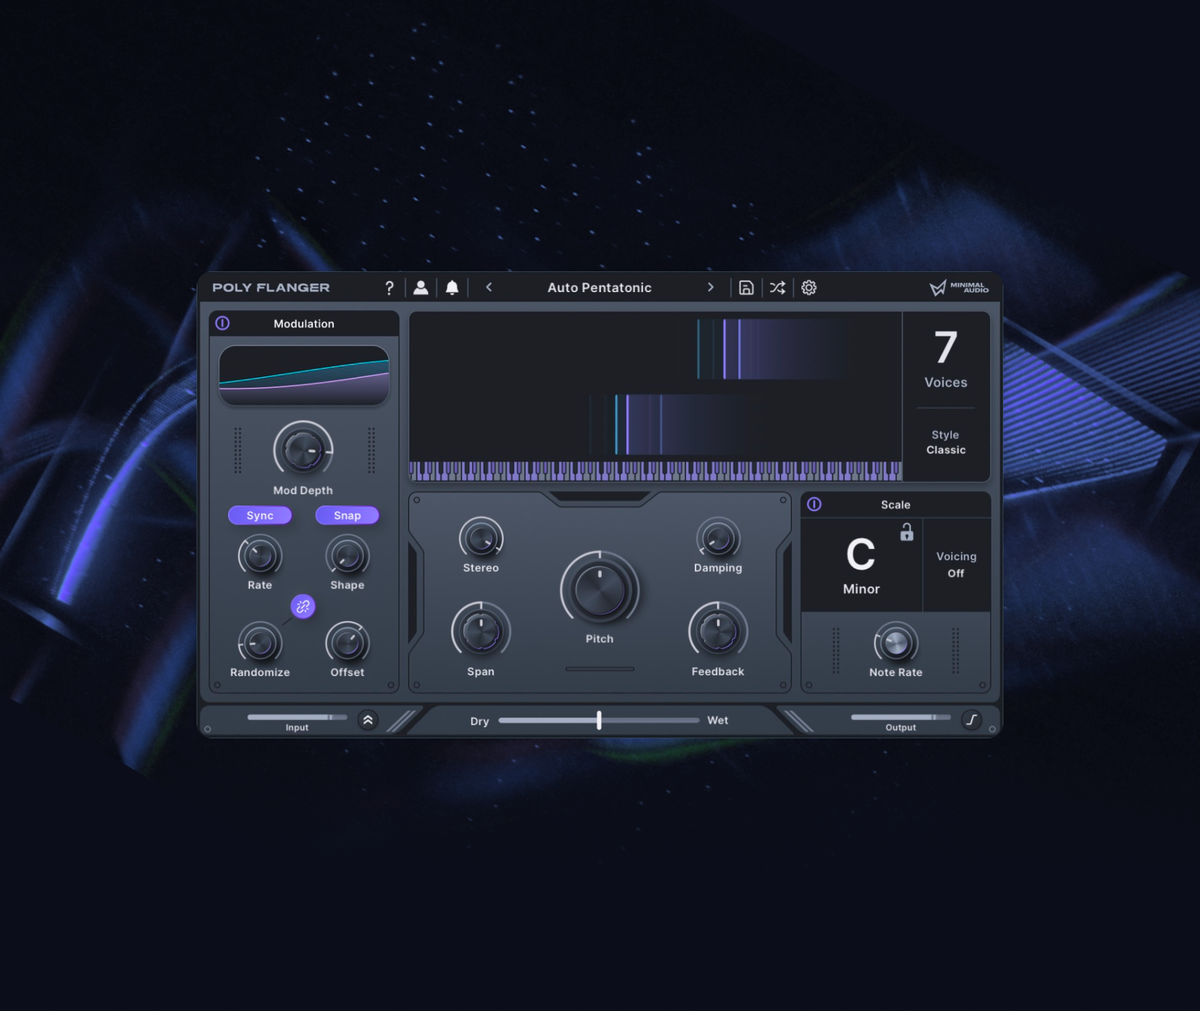Screen dimensions: 1200x1011
Task: Click the Feedback knob
Action: 718,632
